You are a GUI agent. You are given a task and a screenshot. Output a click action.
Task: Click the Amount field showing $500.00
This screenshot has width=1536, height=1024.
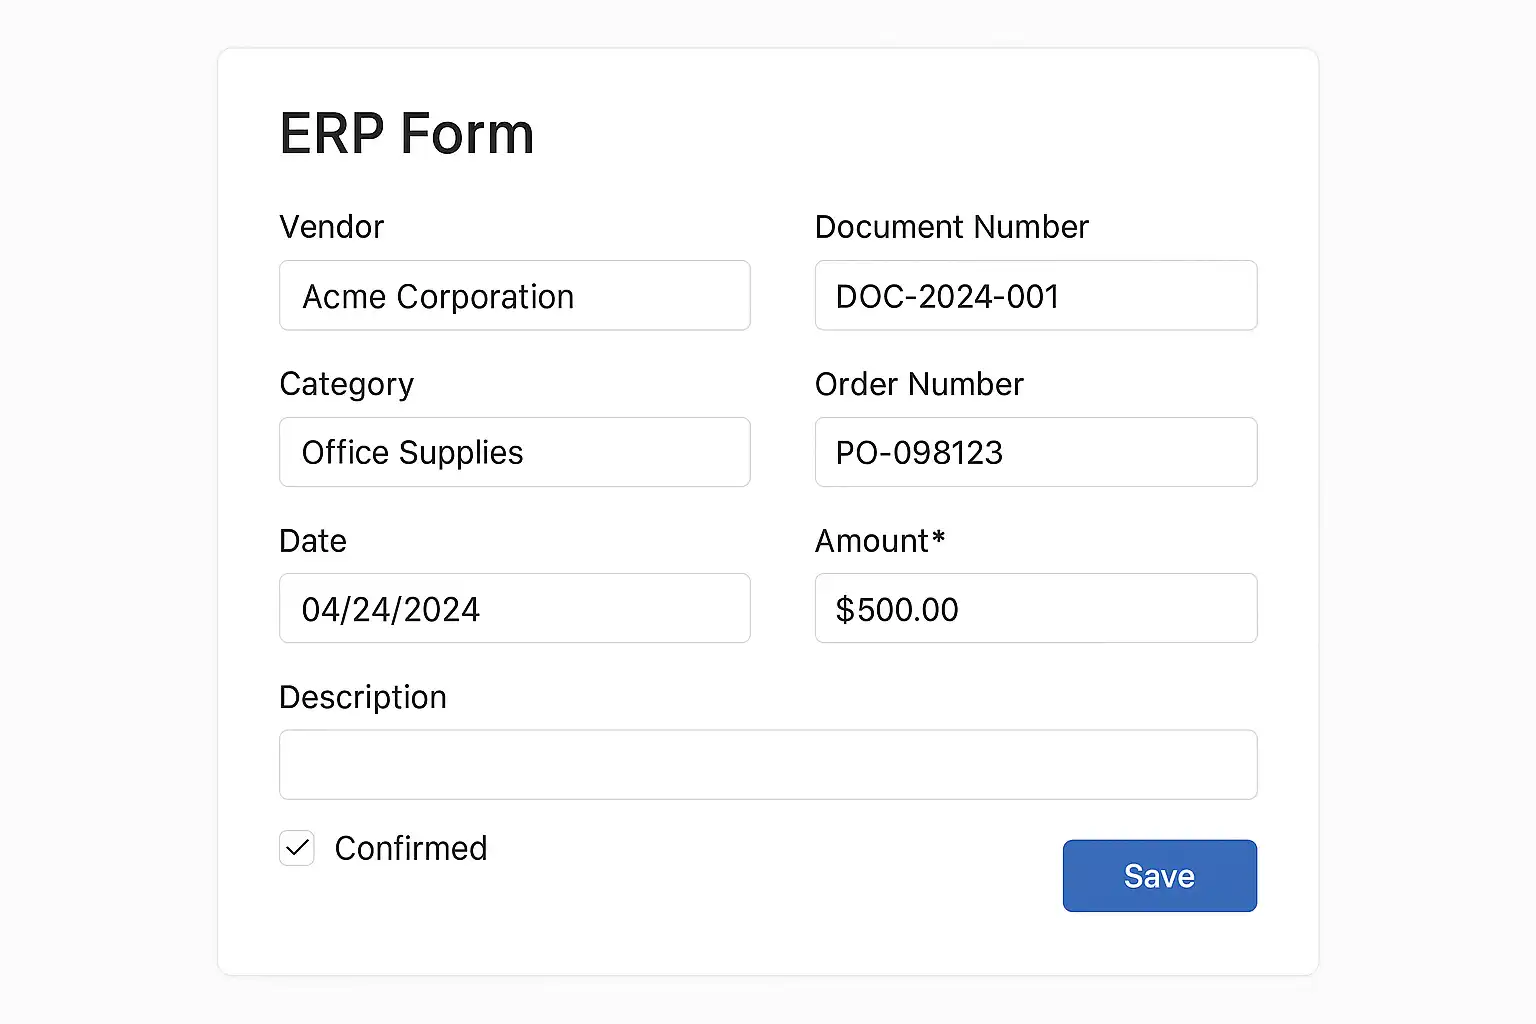(x=1035, y=609)
